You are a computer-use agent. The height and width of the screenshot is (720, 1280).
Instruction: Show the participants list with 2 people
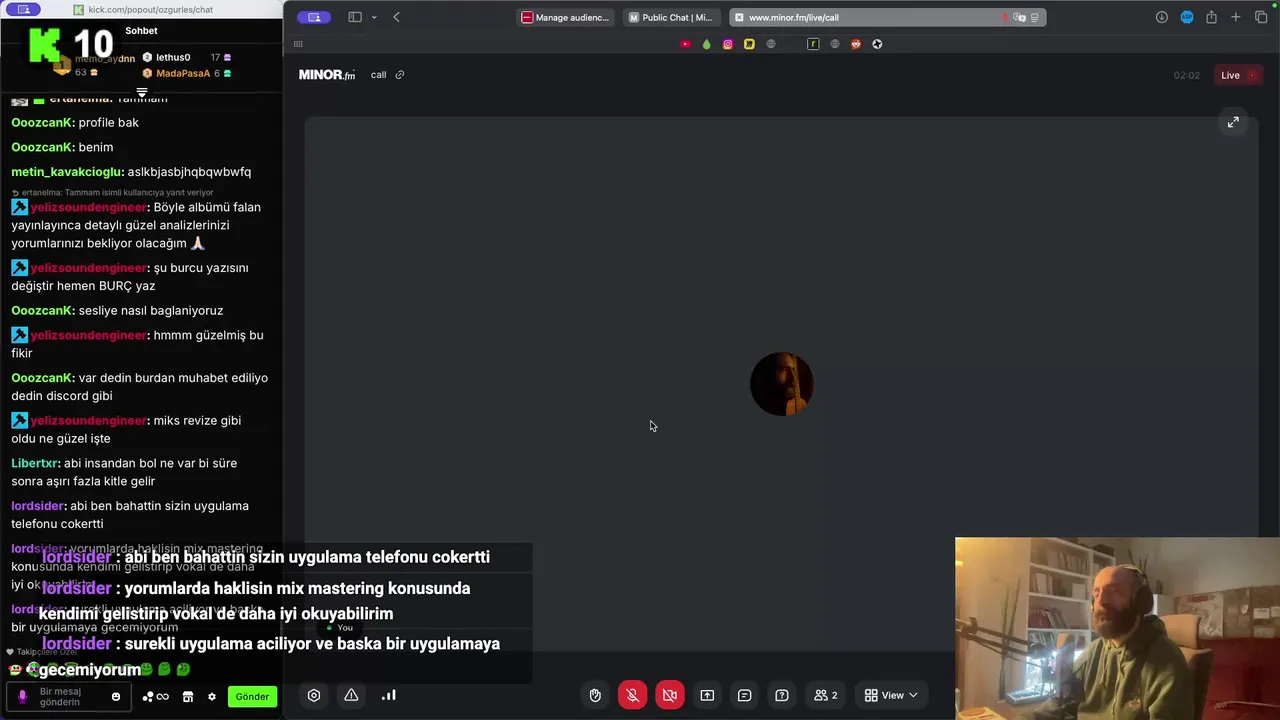click(x=826, y=695)
